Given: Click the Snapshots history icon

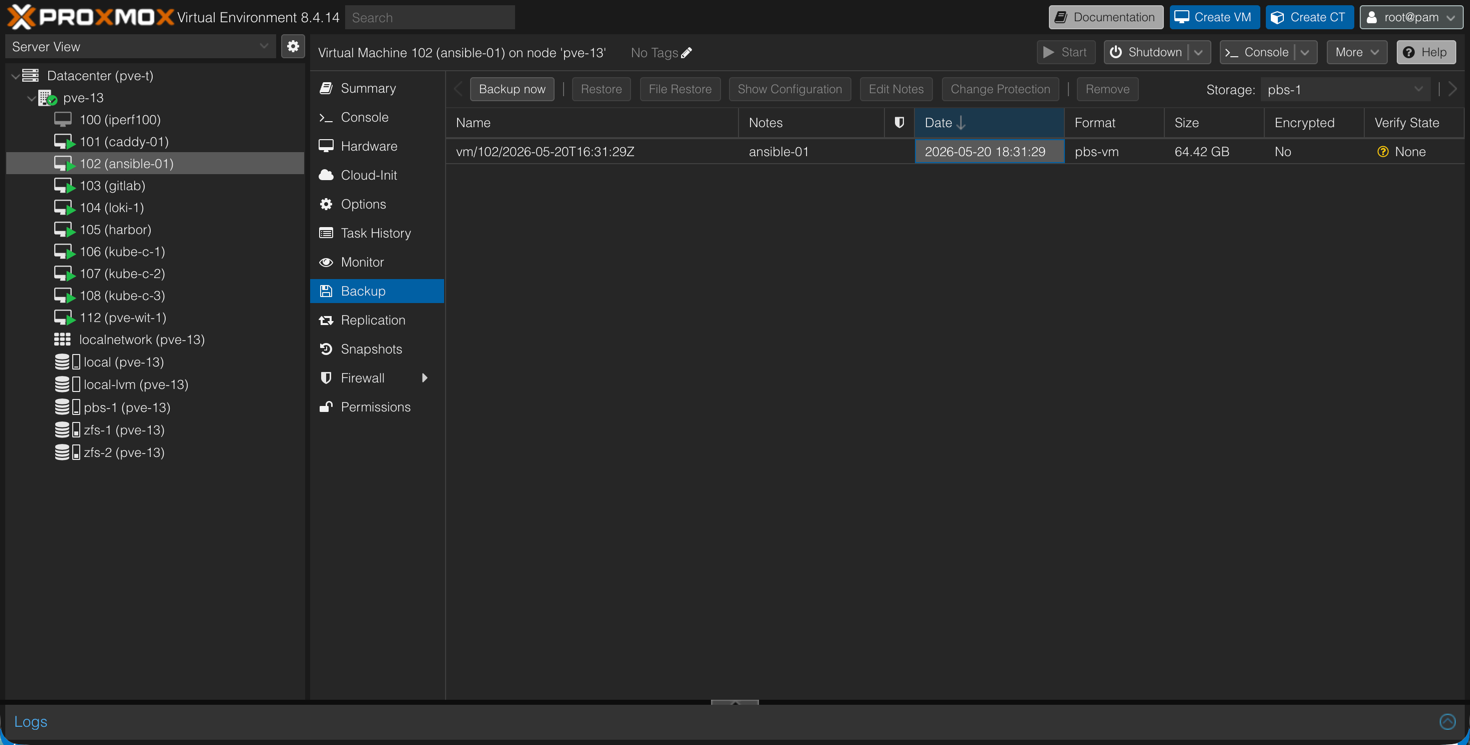Looking at the screenshot, I should 326,349.
